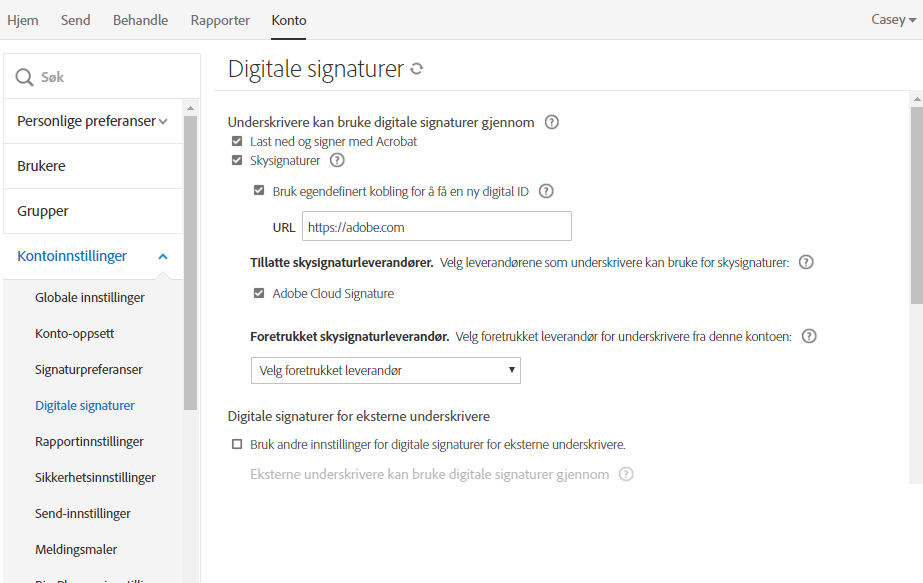
Task: Click inside the URL text field
Action: click(436, 226)
